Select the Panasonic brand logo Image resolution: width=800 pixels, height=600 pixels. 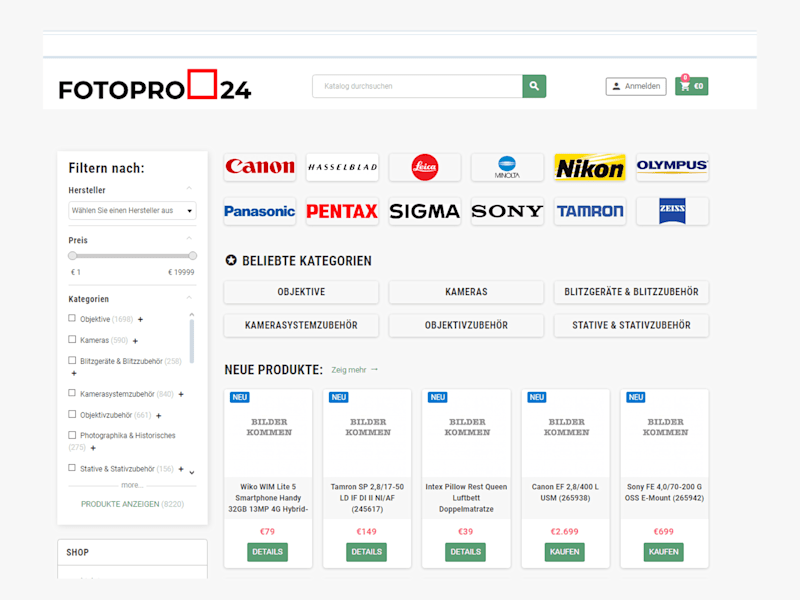click(260, 211)
